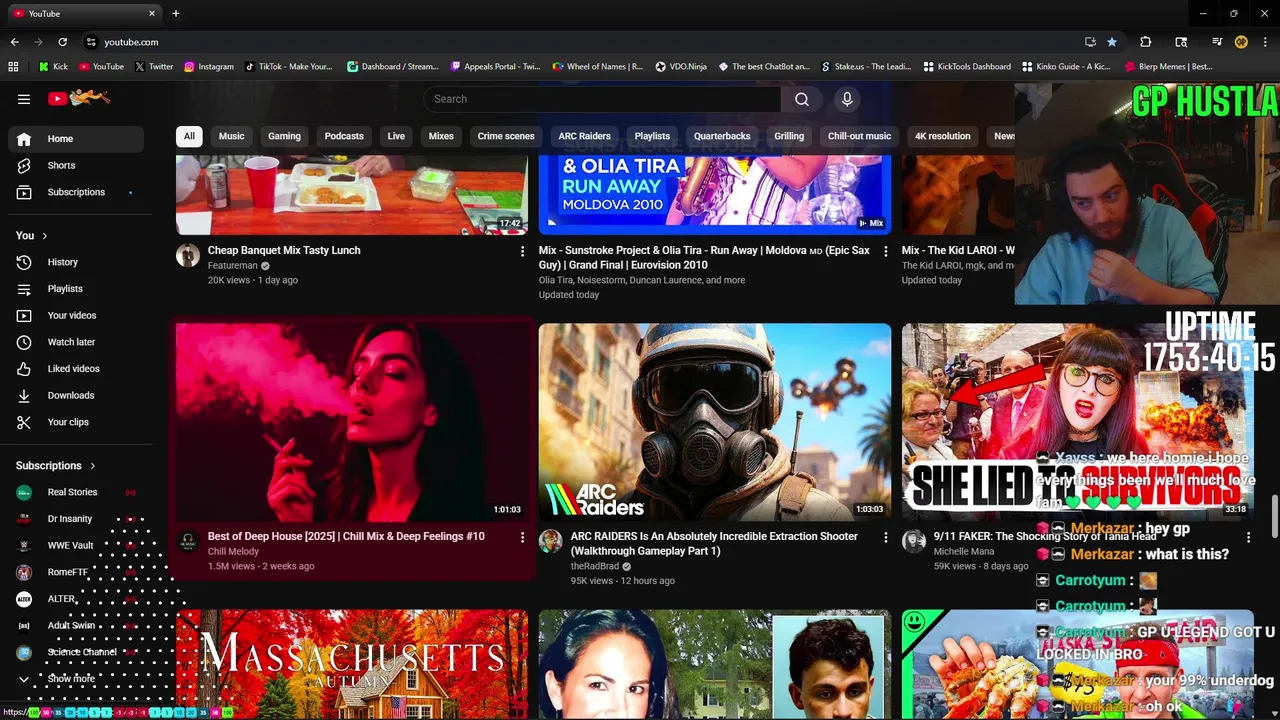Image resolution: width=1280 pixels, height=720 pixels.
Task: Open the theRadBrad channel name
Action: pyautogui.click(x=595, y=566)
